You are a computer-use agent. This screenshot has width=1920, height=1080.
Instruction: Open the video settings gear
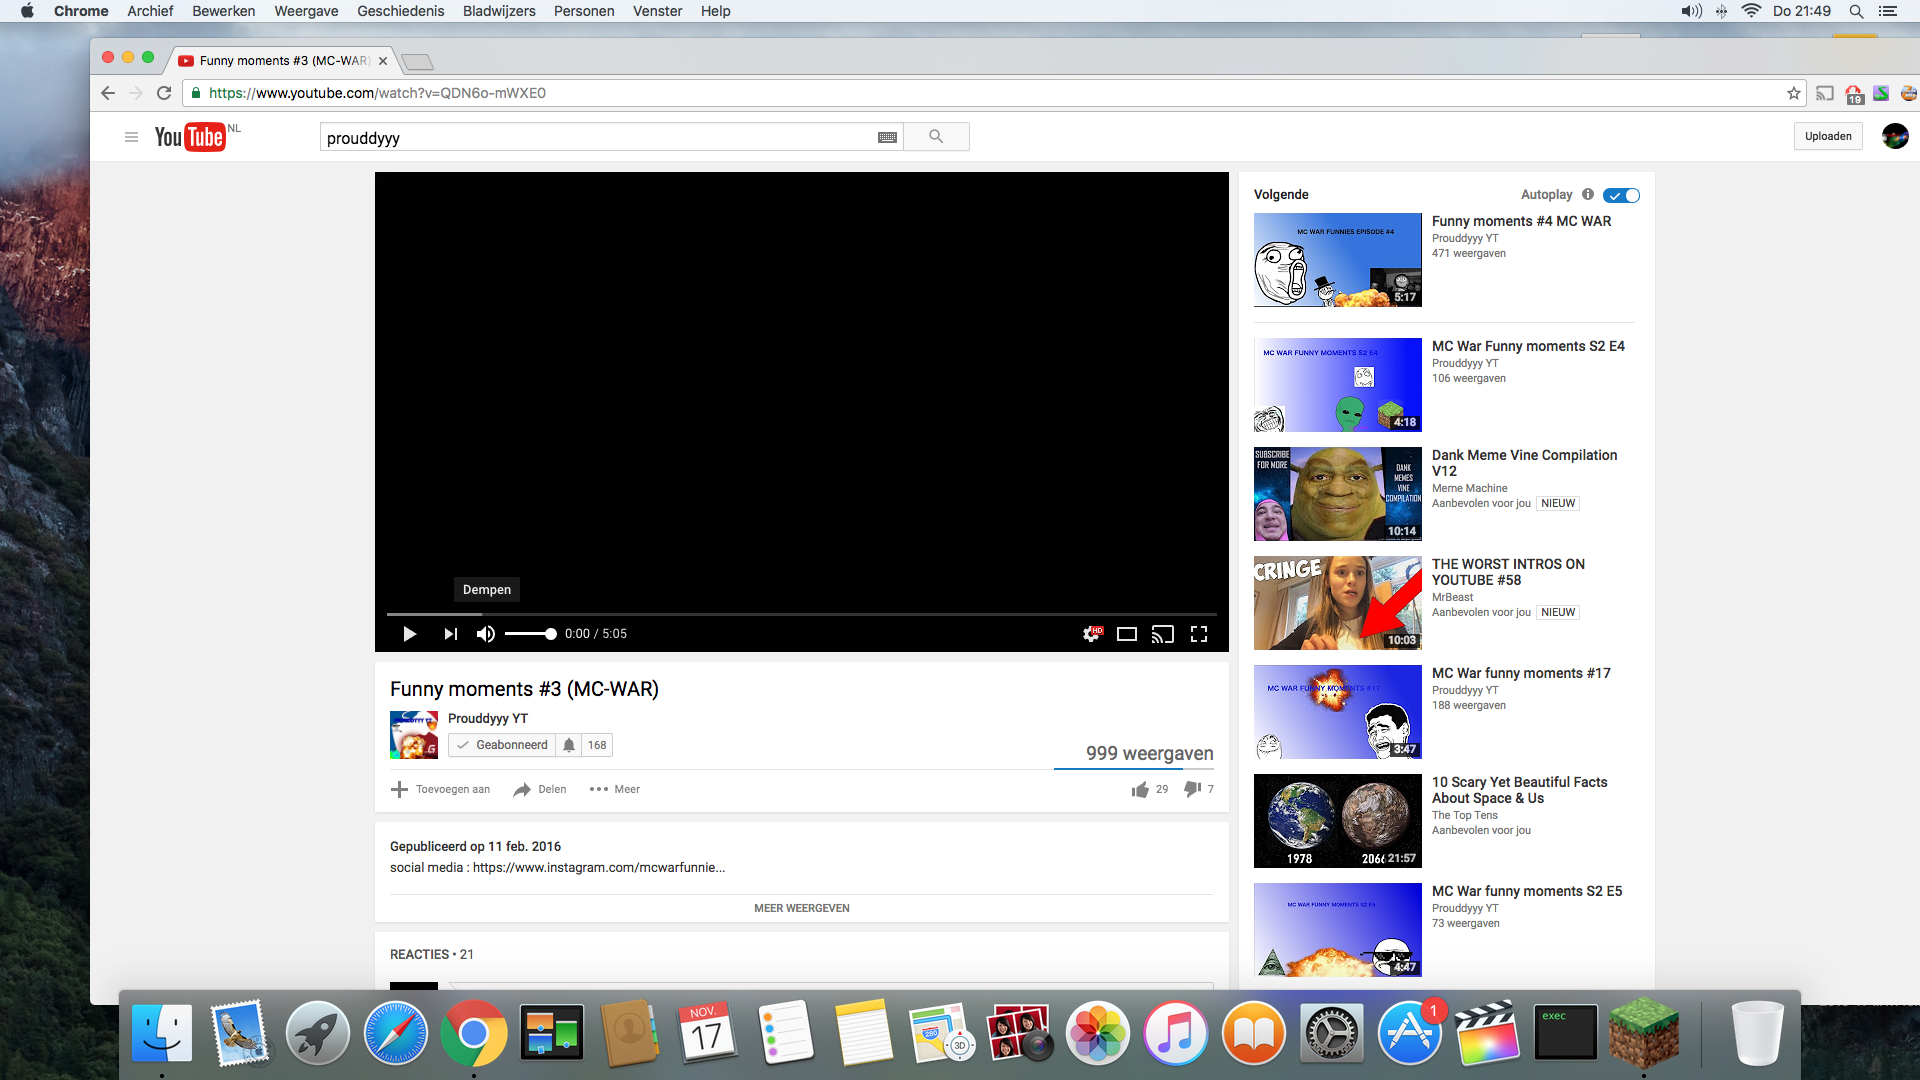click(x=1091, y=634)
